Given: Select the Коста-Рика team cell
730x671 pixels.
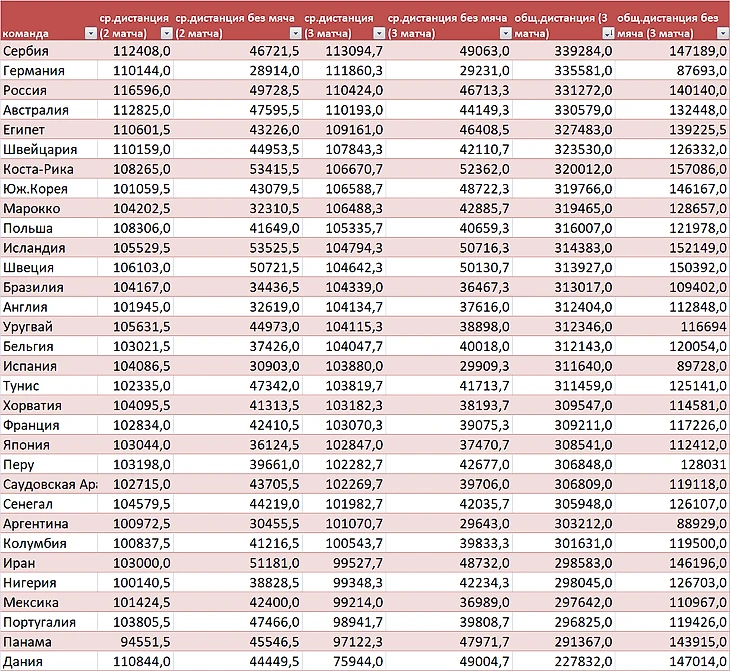Looking at the screenshot, I should [48, 169].
